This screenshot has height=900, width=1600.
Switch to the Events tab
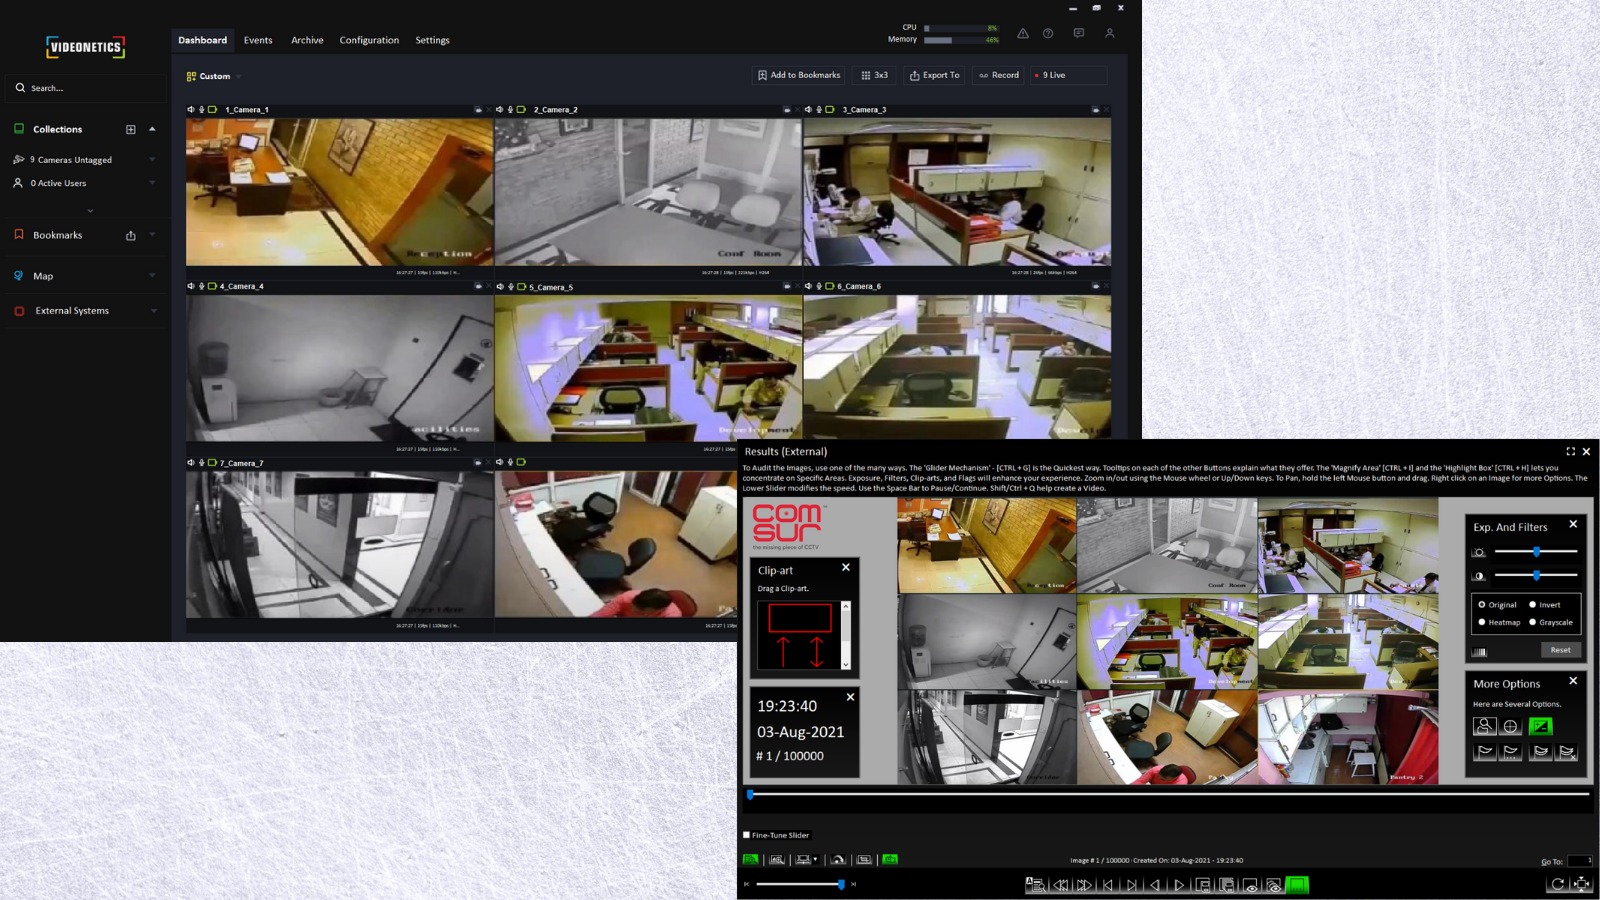point(258,40)
